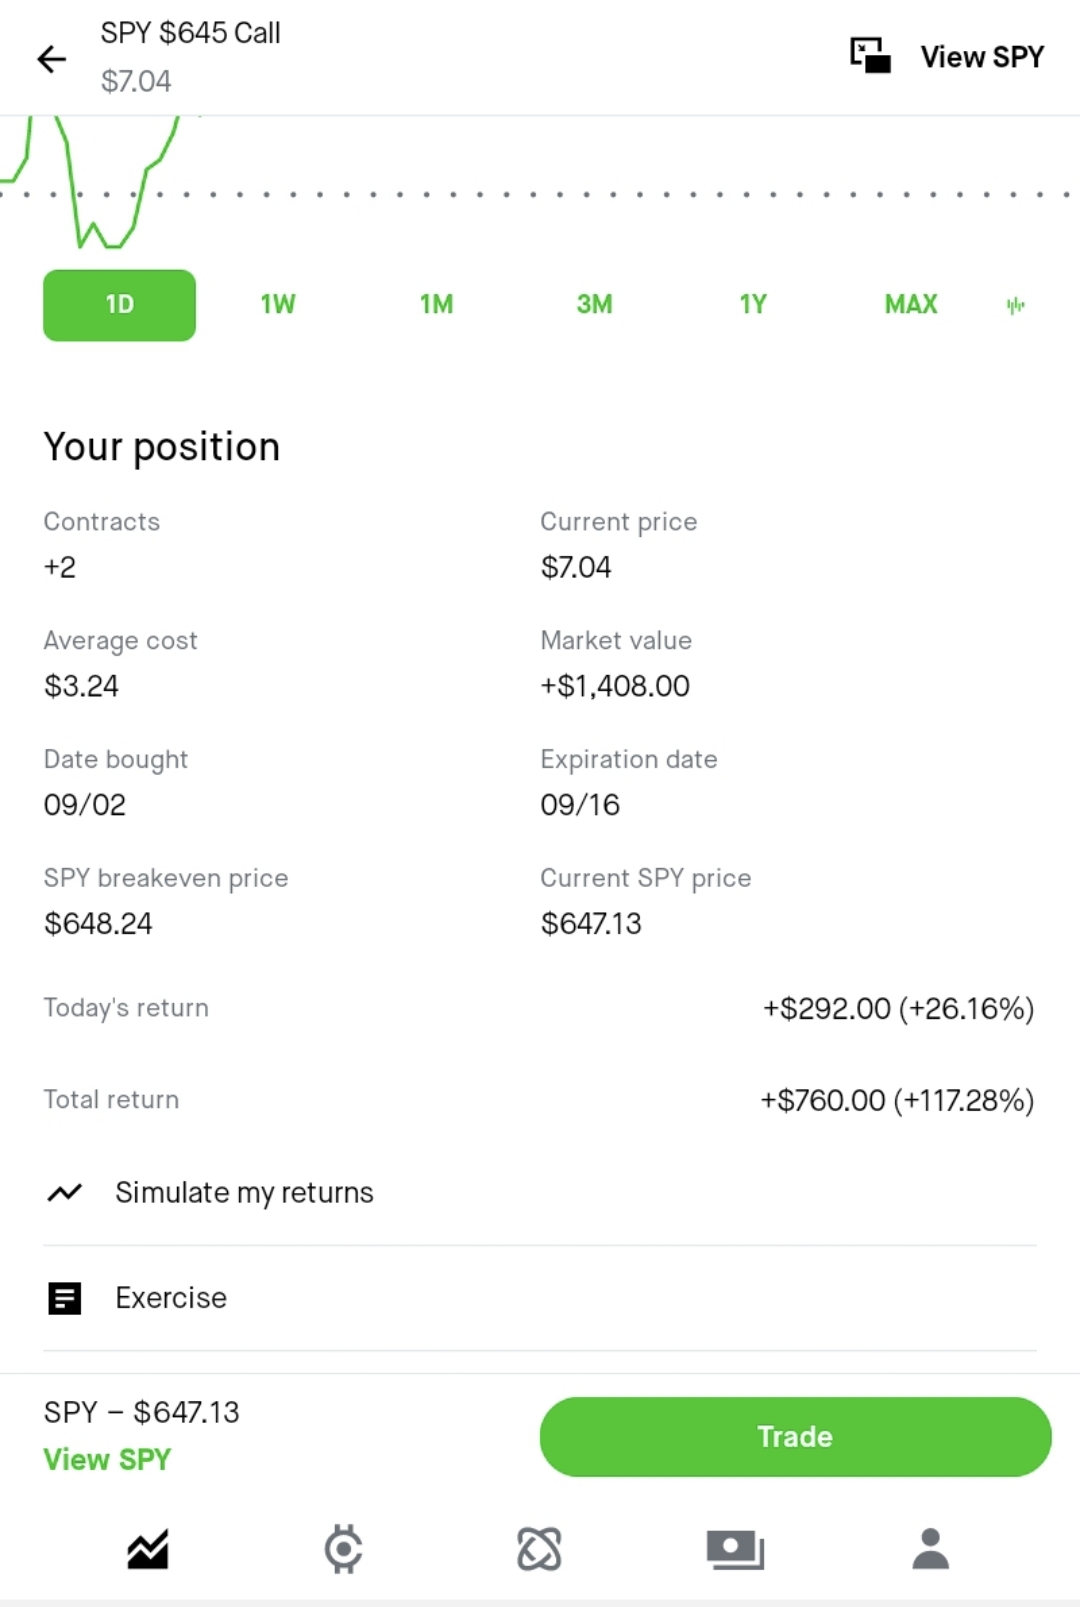Open the retirement loops icon
Viewport: 1080px width, 1607px height.
pos(539,1549)
